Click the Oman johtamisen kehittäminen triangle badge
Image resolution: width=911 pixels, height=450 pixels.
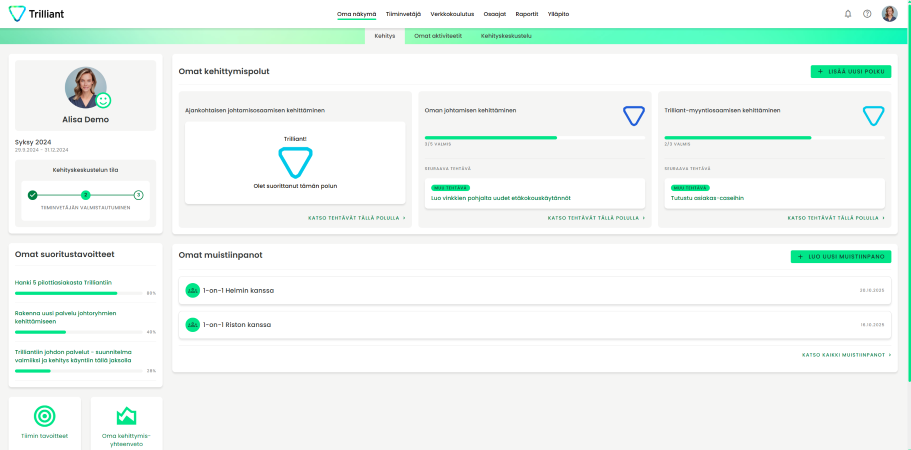click(x=633, y=115)
